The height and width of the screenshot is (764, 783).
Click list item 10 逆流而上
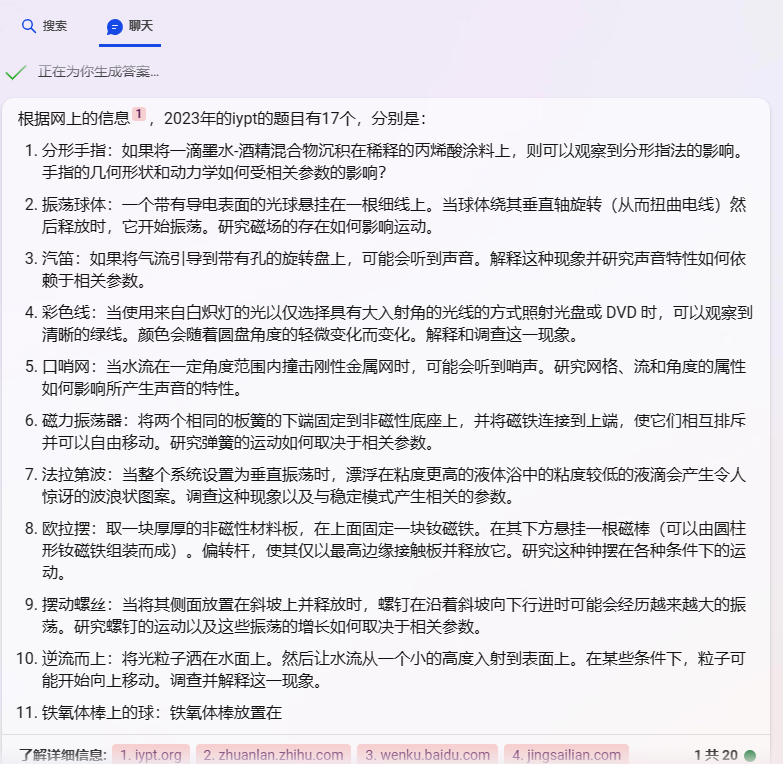pos(382,669)
